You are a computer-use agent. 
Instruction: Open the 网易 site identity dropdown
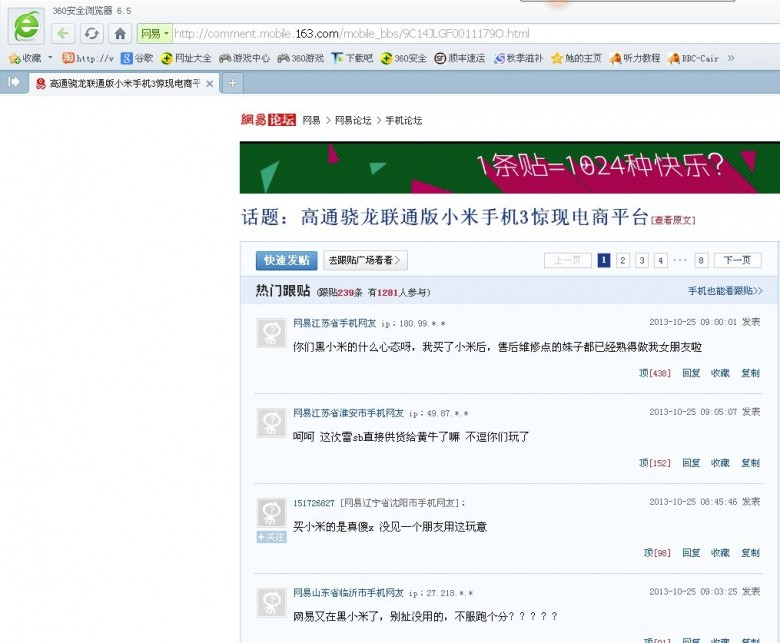pos(155,34)
